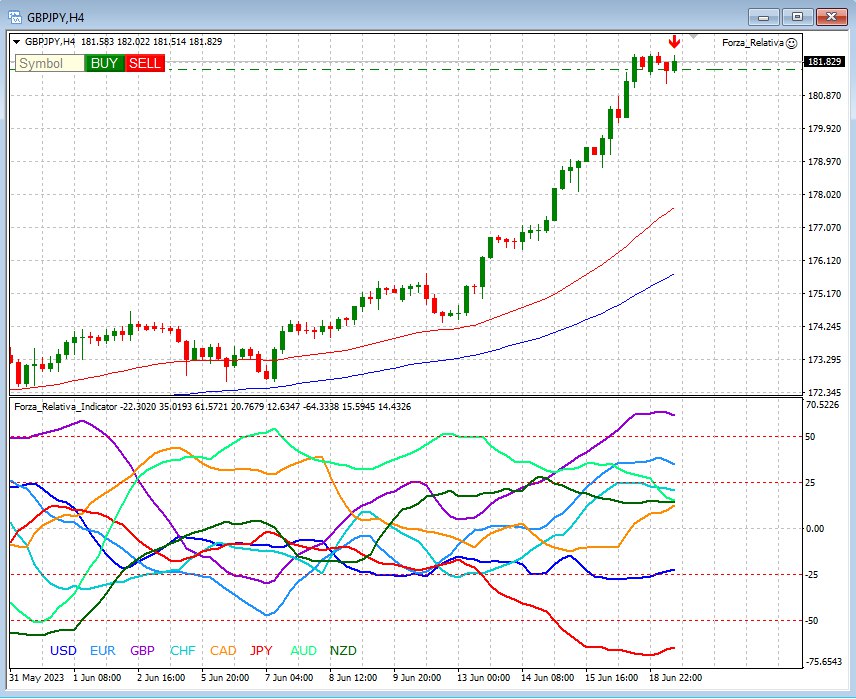
Task: Click the 14 Jun 08:00 time label
Action: point(548,678)
